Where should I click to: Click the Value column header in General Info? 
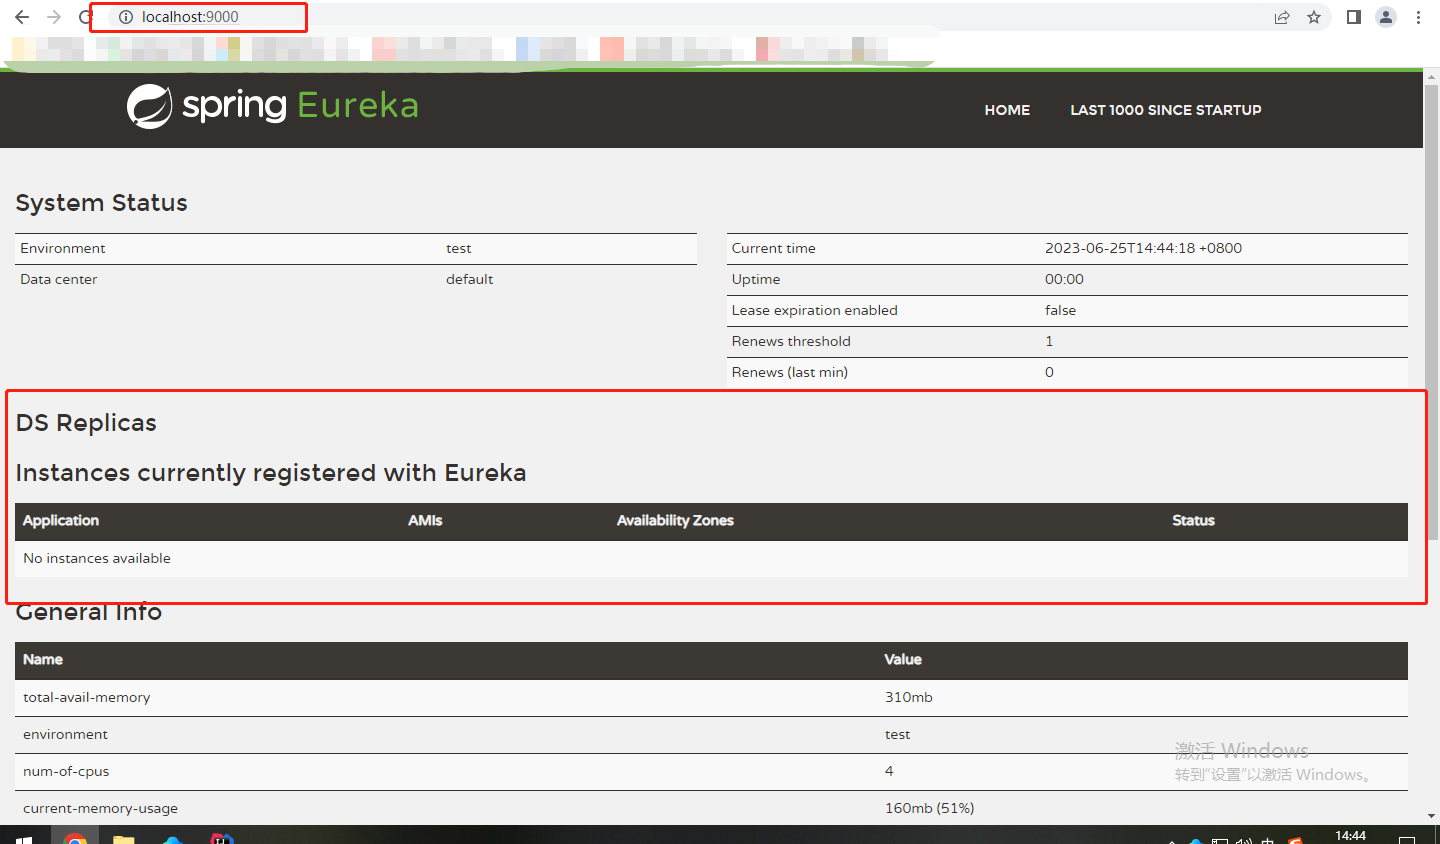point(903,660)
